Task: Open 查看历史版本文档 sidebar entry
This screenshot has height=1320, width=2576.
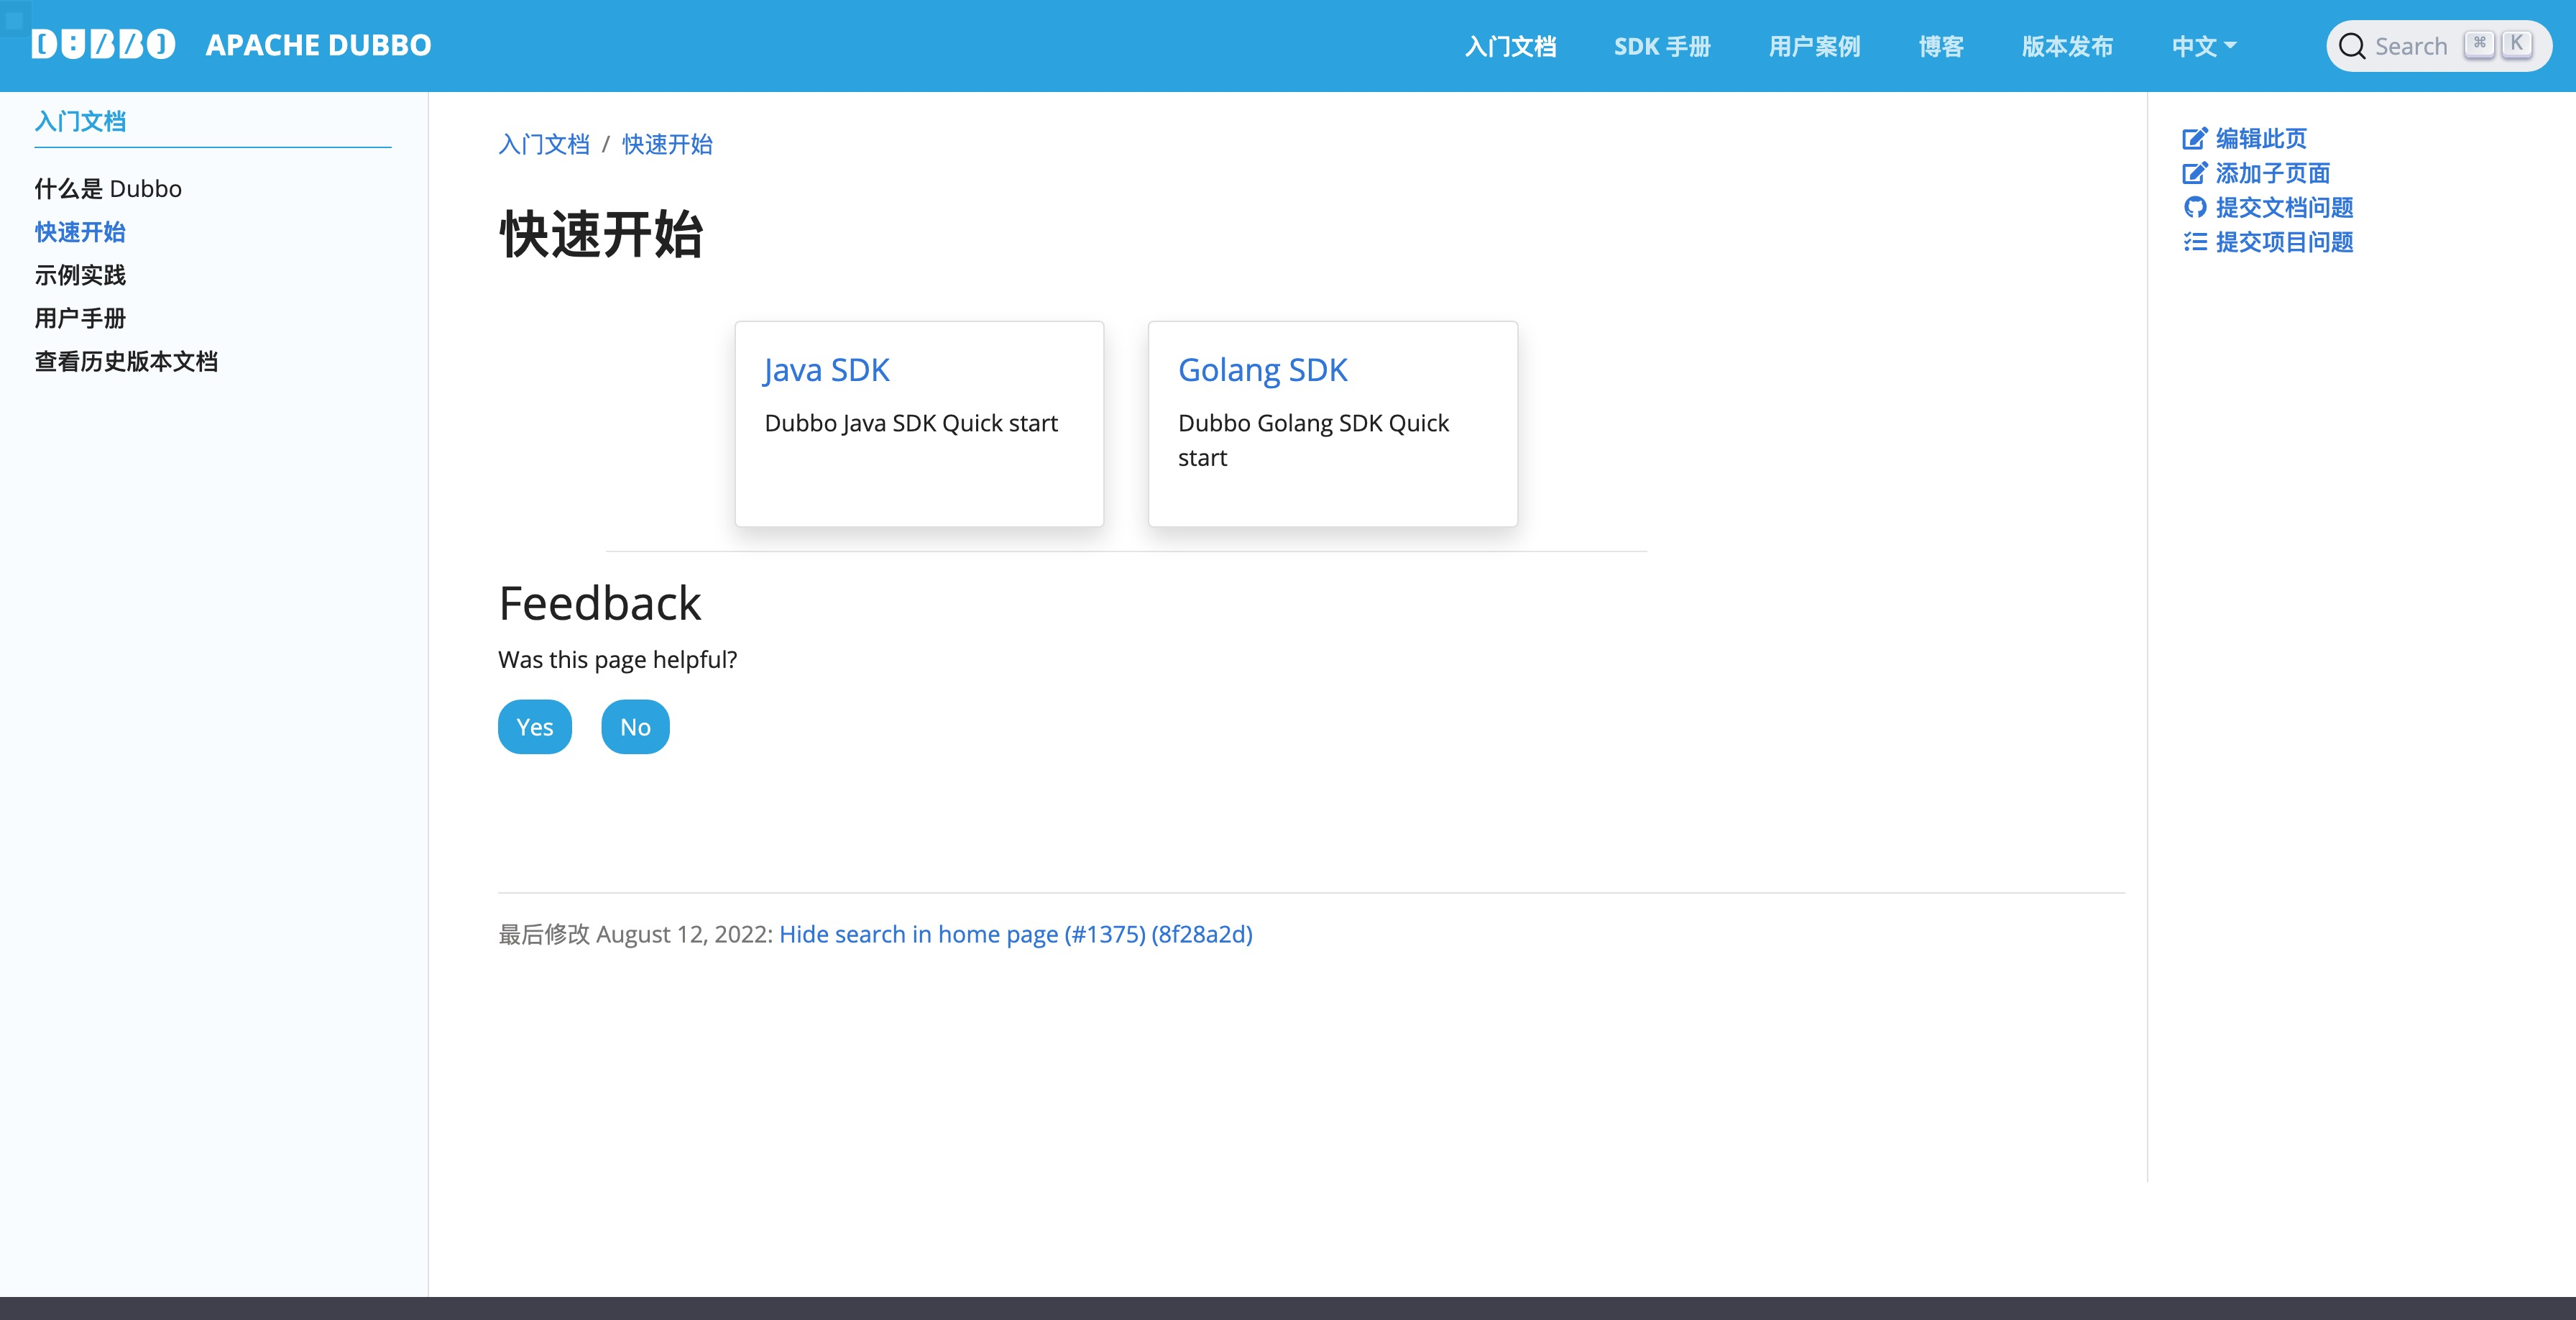Action: tap(126, 362)
